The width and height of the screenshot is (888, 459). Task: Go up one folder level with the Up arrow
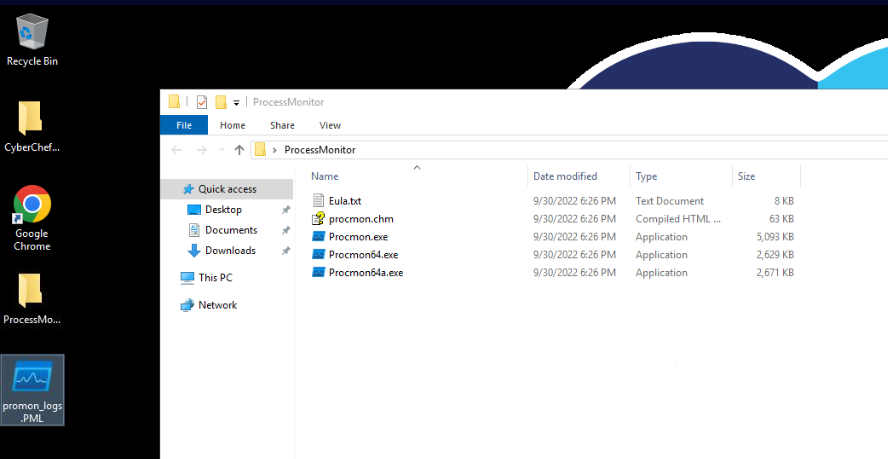[x=239, y=150]
